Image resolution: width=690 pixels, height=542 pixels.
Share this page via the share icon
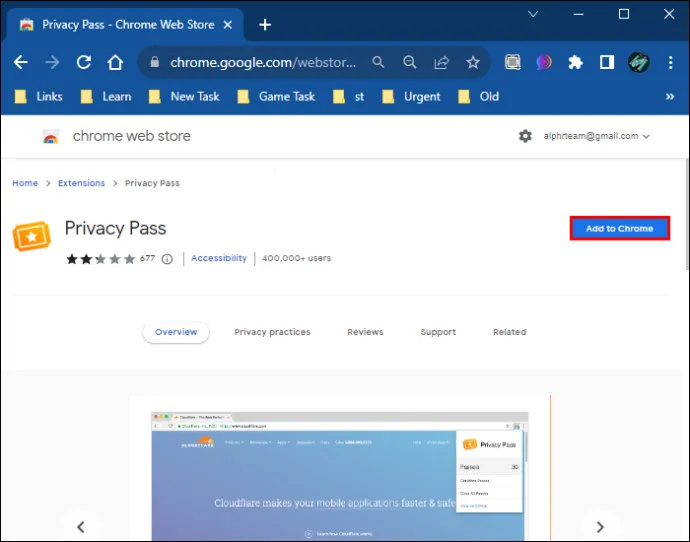[441, 62]
